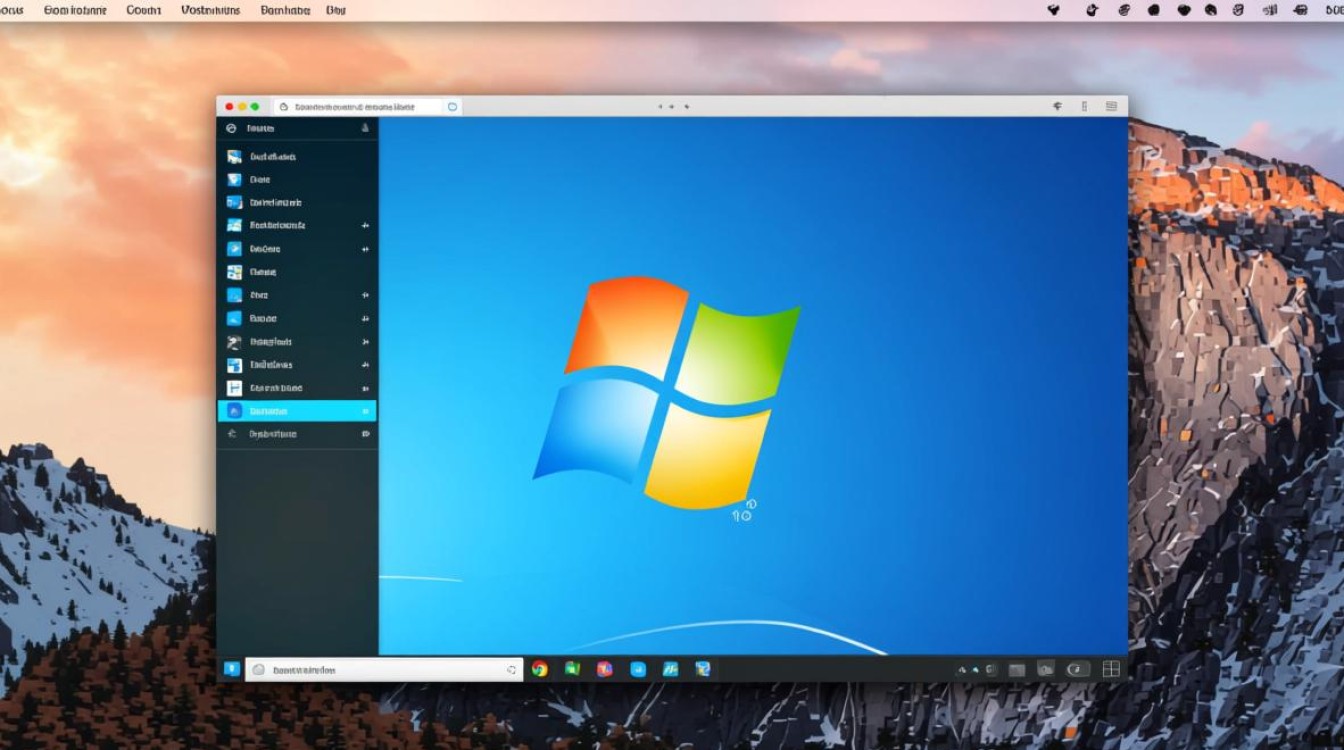Open Google Chrome from the VM taskbar

tap(540, 669)
